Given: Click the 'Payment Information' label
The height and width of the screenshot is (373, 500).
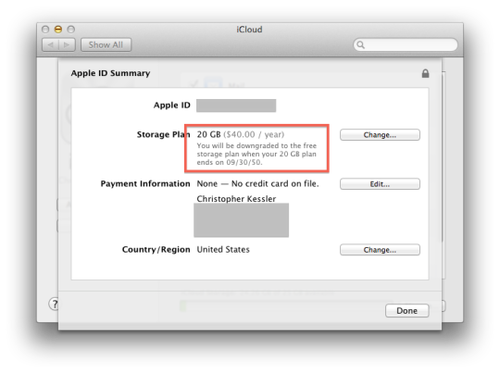Looking at the screenshot, I should point(145,184).
